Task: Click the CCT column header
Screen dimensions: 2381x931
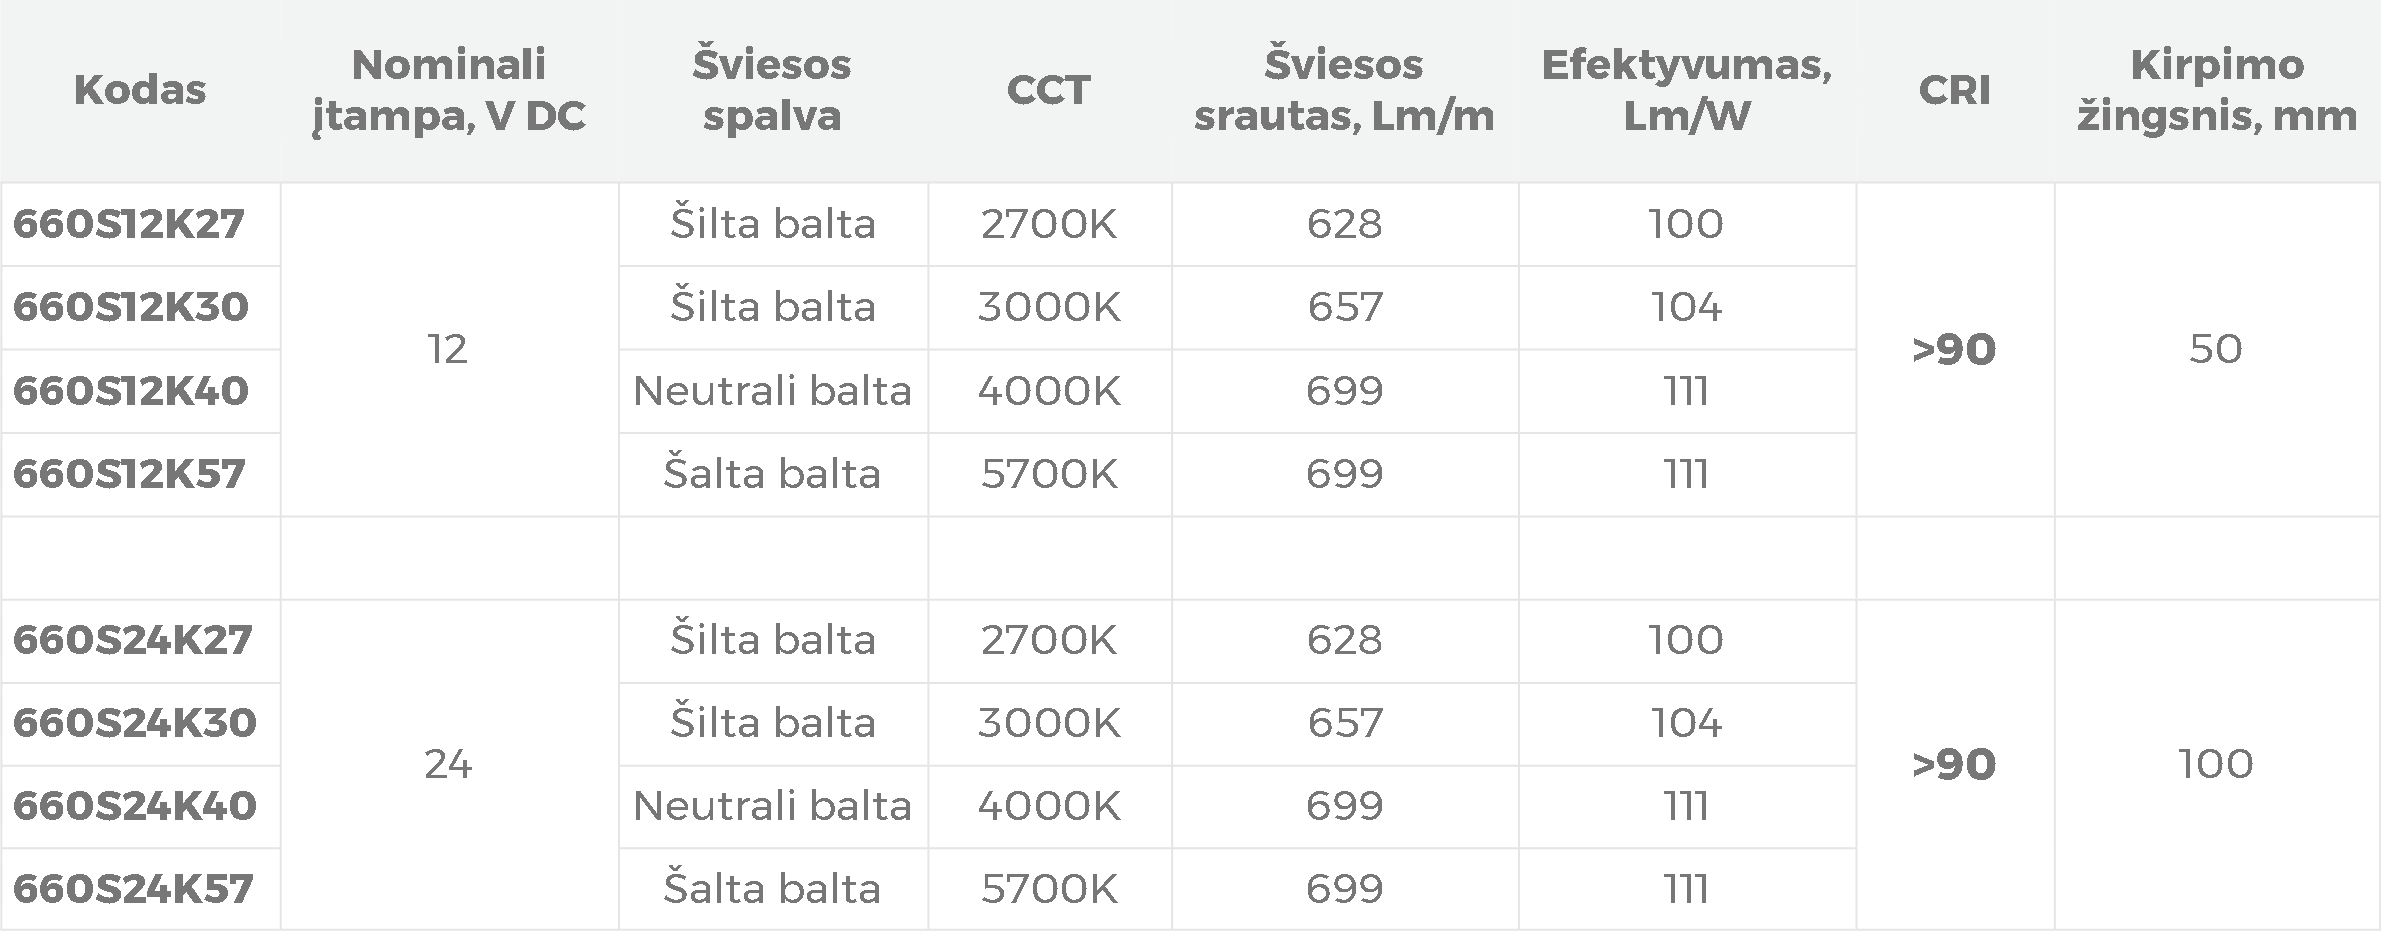Action: click(1048, 90)
